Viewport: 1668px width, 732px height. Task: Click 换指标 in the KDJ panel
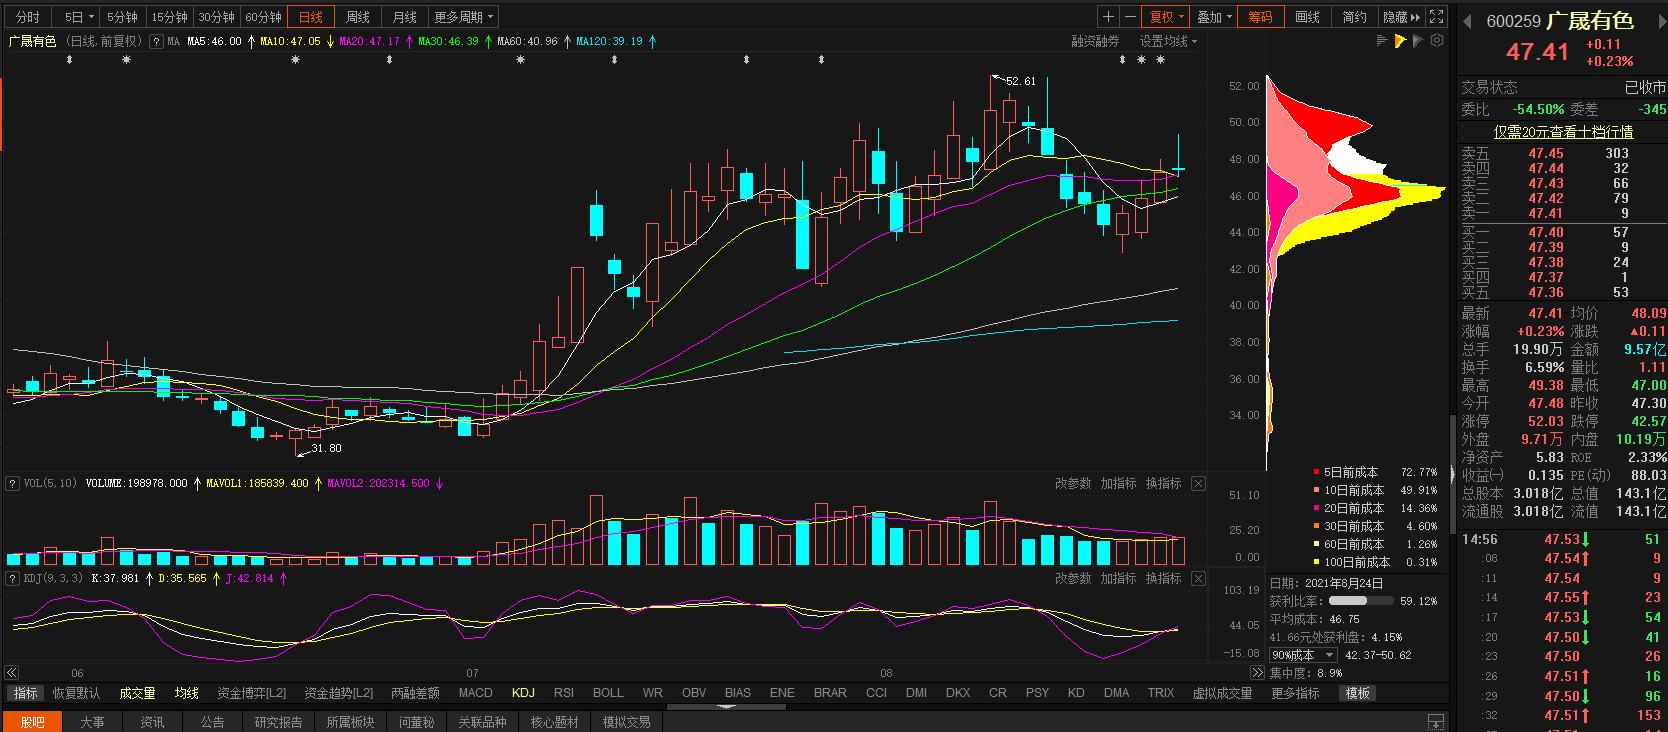click(x=1163, y=579)
